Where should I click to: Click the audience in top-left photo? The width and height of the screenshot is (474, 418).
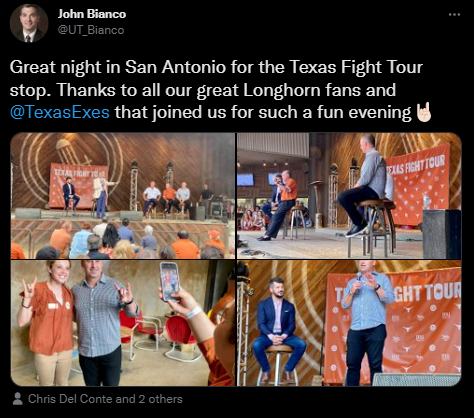point(120,240)
